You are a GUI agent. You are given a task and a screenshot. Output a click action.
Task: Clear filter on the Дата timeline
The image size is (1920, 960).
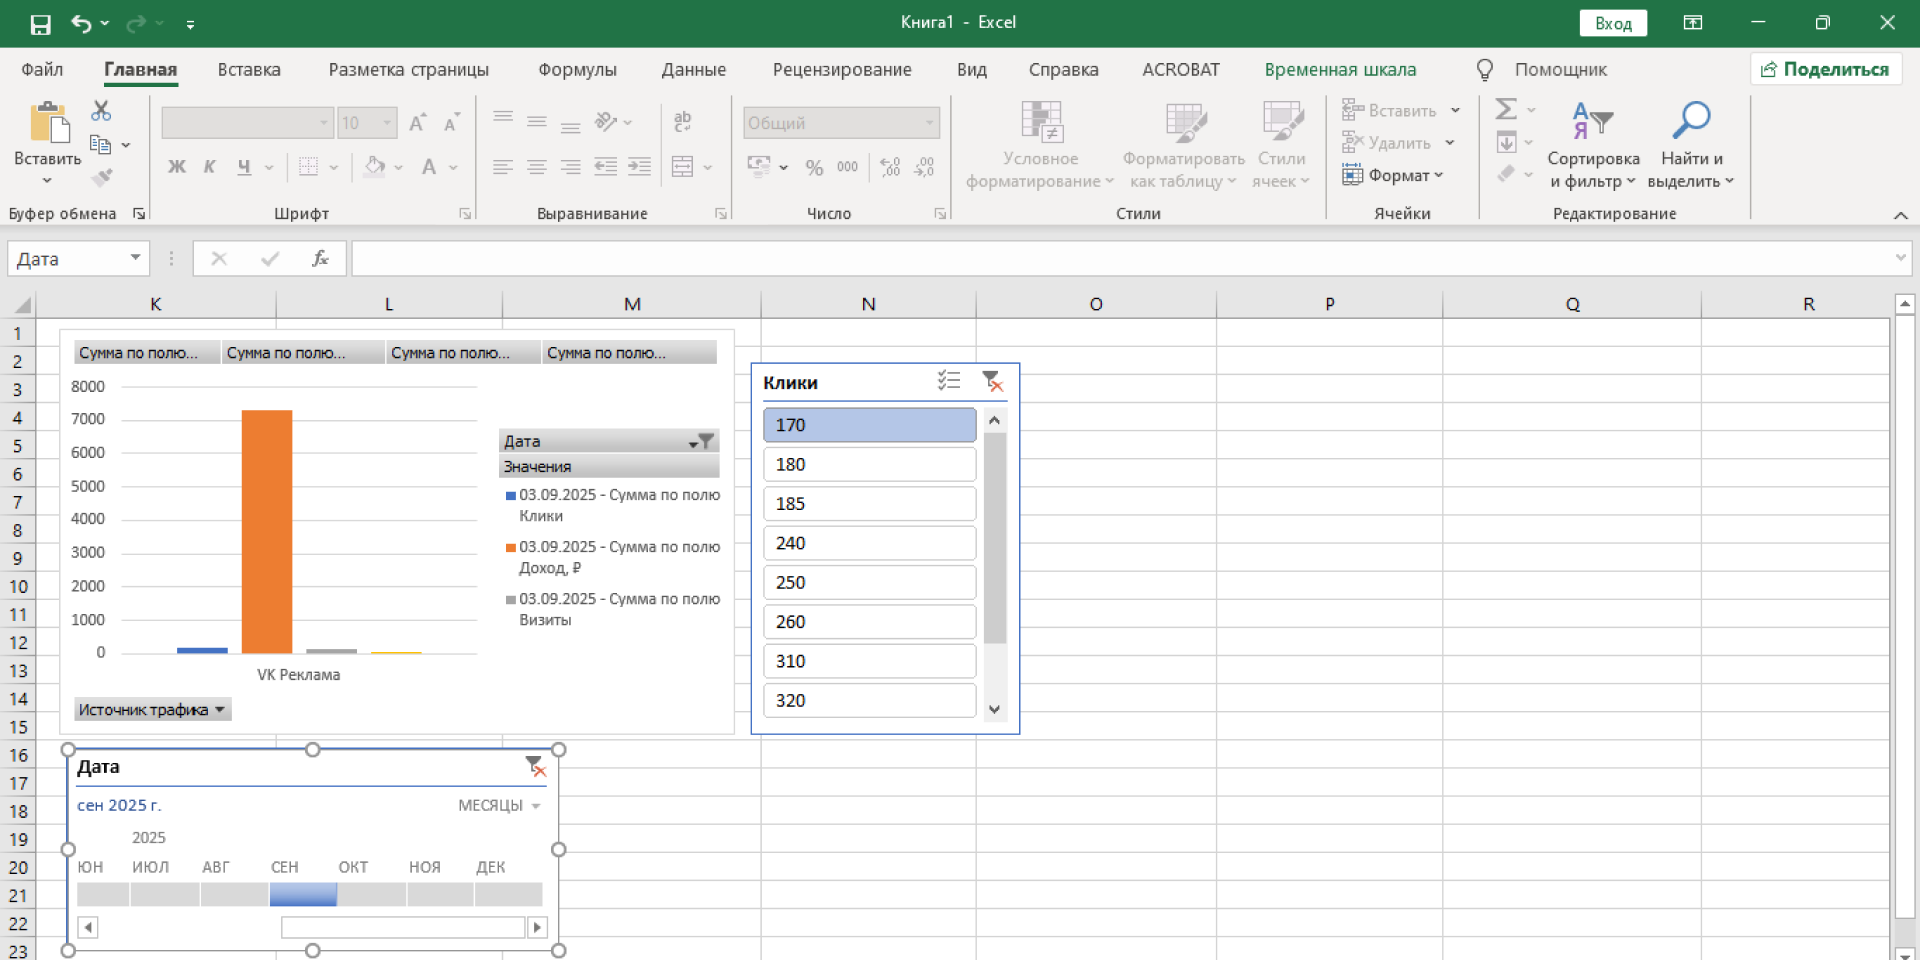535,767
